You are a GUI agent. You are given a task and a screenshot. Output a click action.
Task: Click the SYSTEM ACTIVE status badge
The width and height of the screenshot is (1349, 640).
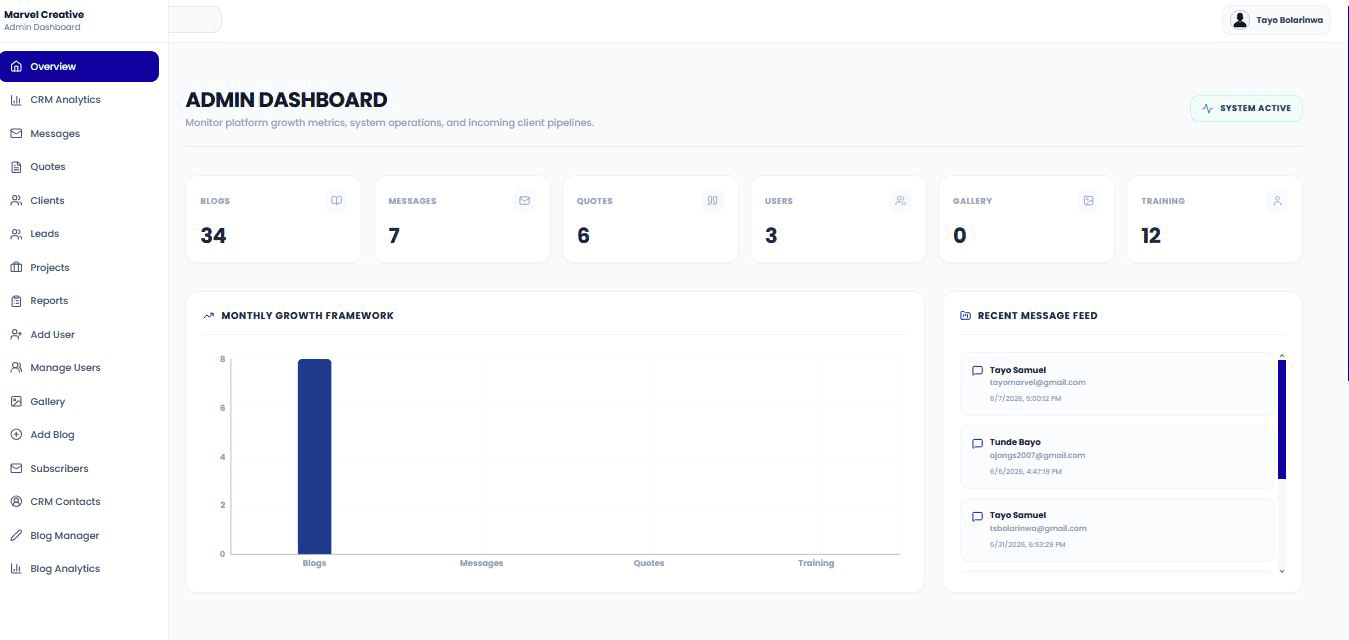tap(1246, 108)
